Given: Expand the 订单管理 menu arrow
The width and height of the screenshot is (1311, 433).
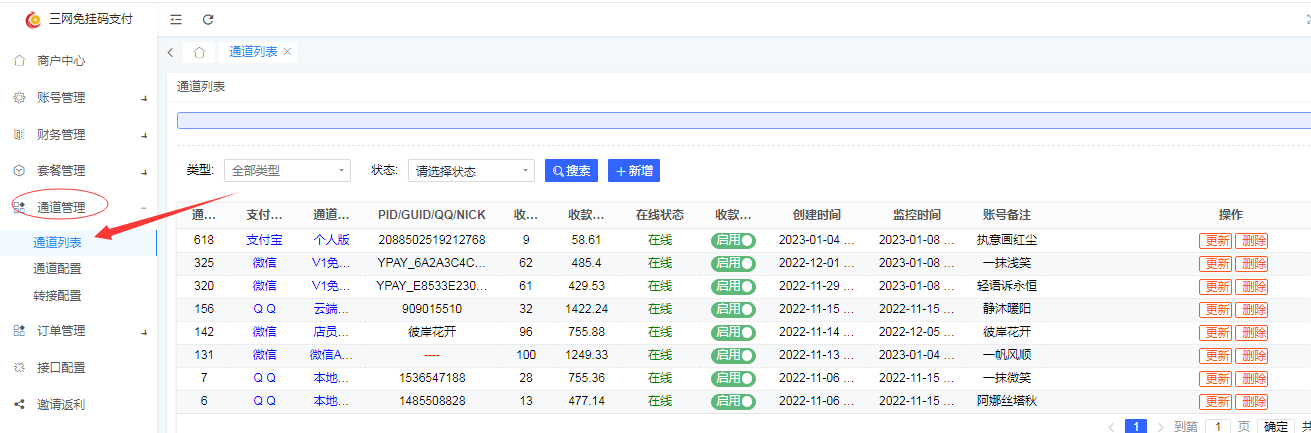Looking at the screenshot, I should 144,332.
